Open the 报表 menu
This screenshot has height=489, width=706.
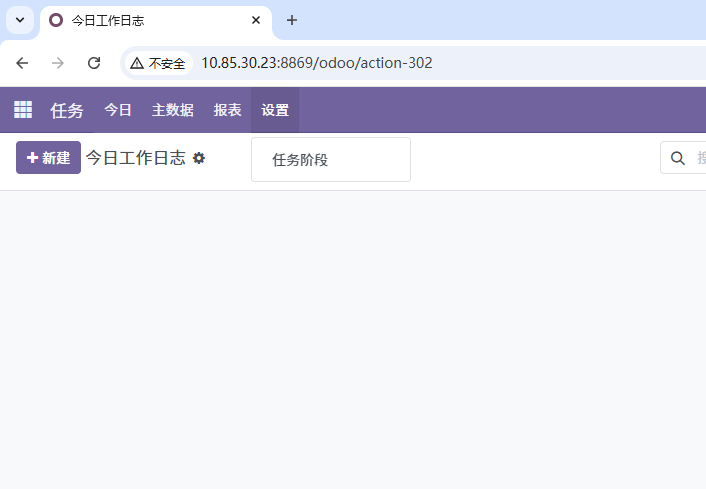(227, 110)
